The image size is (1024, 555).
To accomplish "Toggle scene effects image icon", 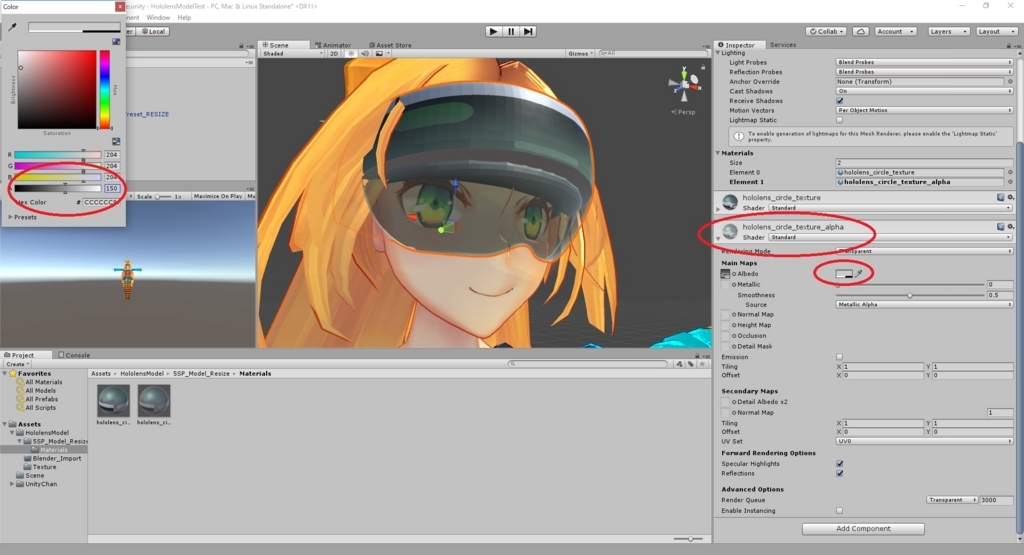I will [379, 54].
